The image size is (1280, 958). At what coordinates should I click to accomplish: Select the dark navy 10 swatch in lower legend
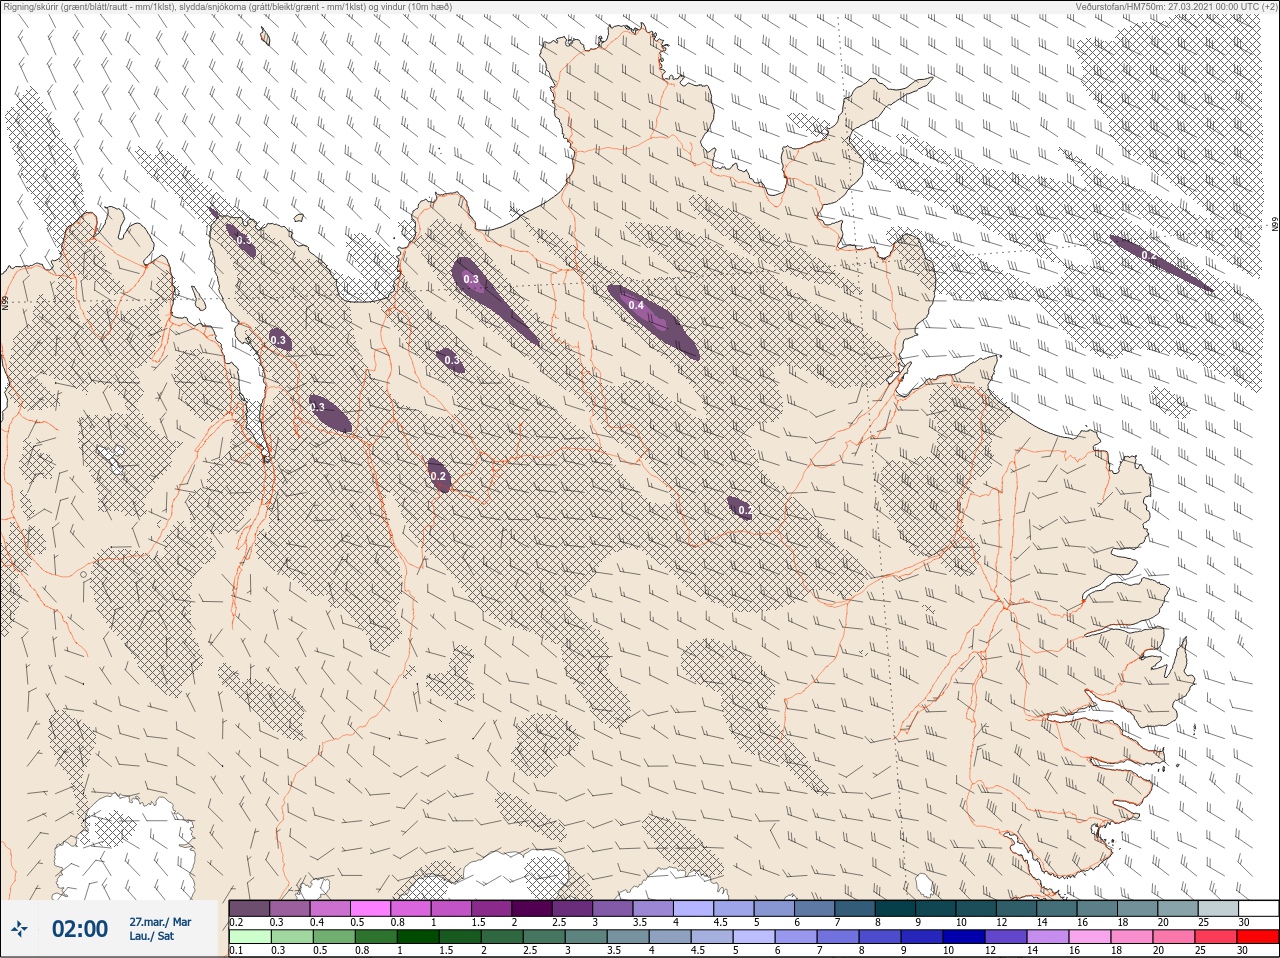coord(965,937)
